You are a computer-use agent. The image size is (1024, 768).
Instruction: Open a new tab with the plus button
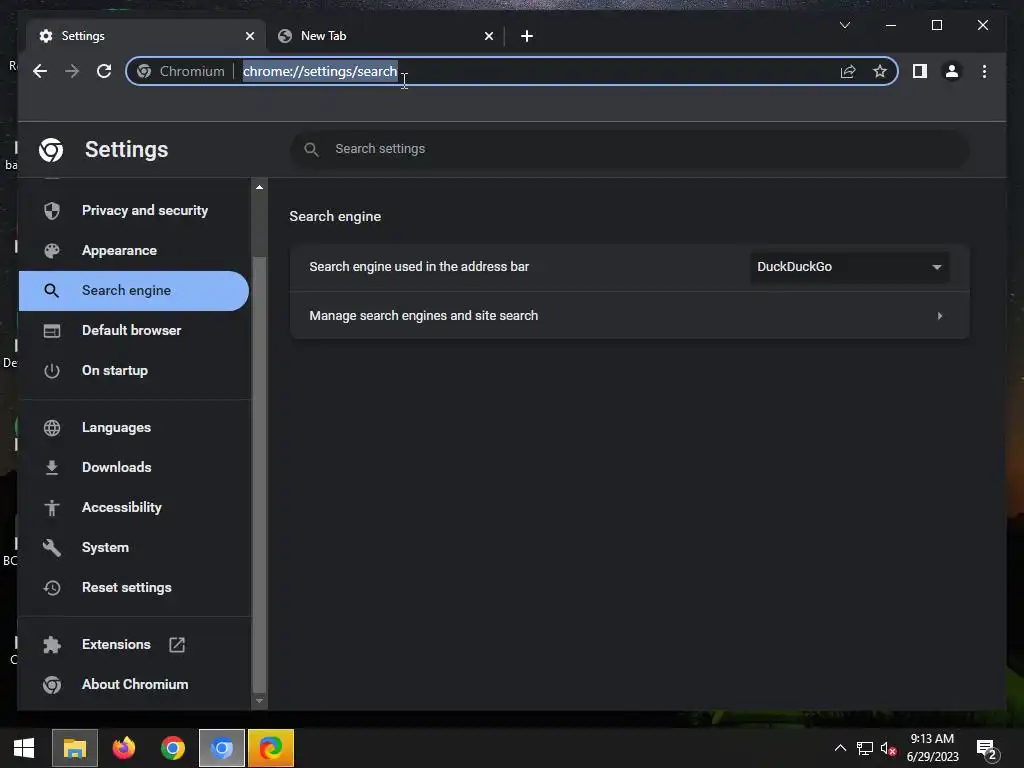tap(527, 36)
